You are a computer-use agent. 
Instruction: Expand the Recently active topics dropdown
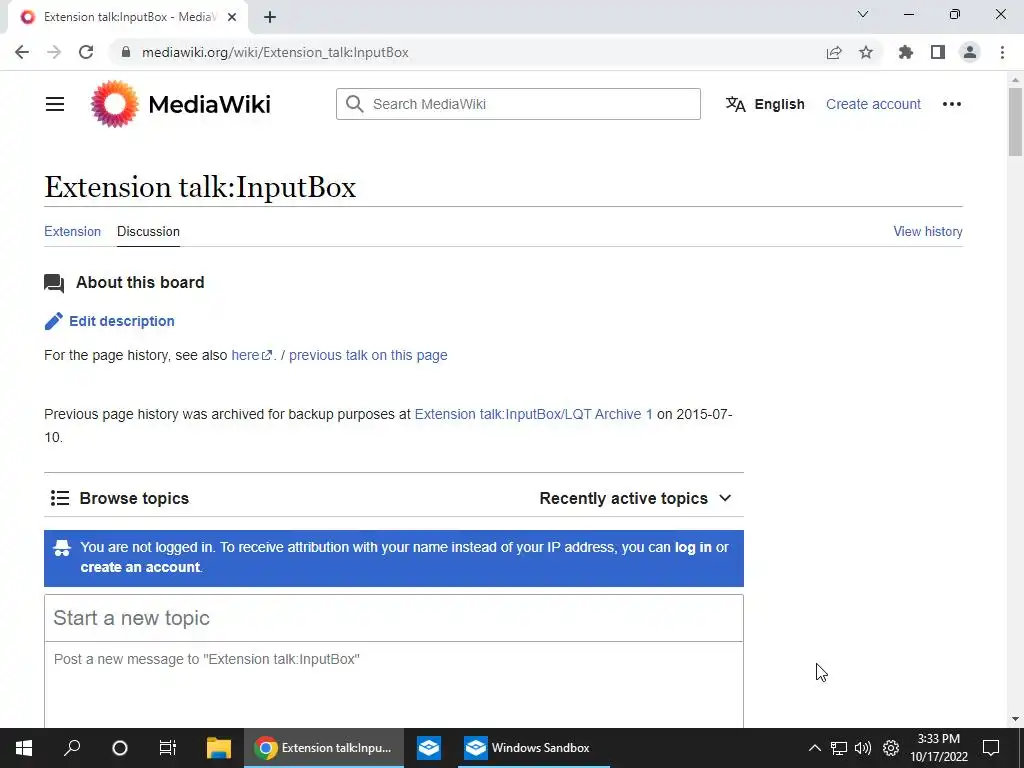635,498
